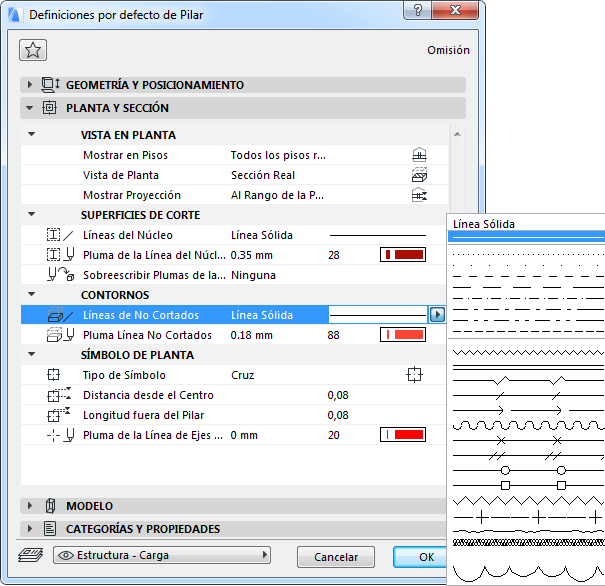Choose the sparse dotted line type
Viewport: 605px width, 586px height.
tap(526, 265)
